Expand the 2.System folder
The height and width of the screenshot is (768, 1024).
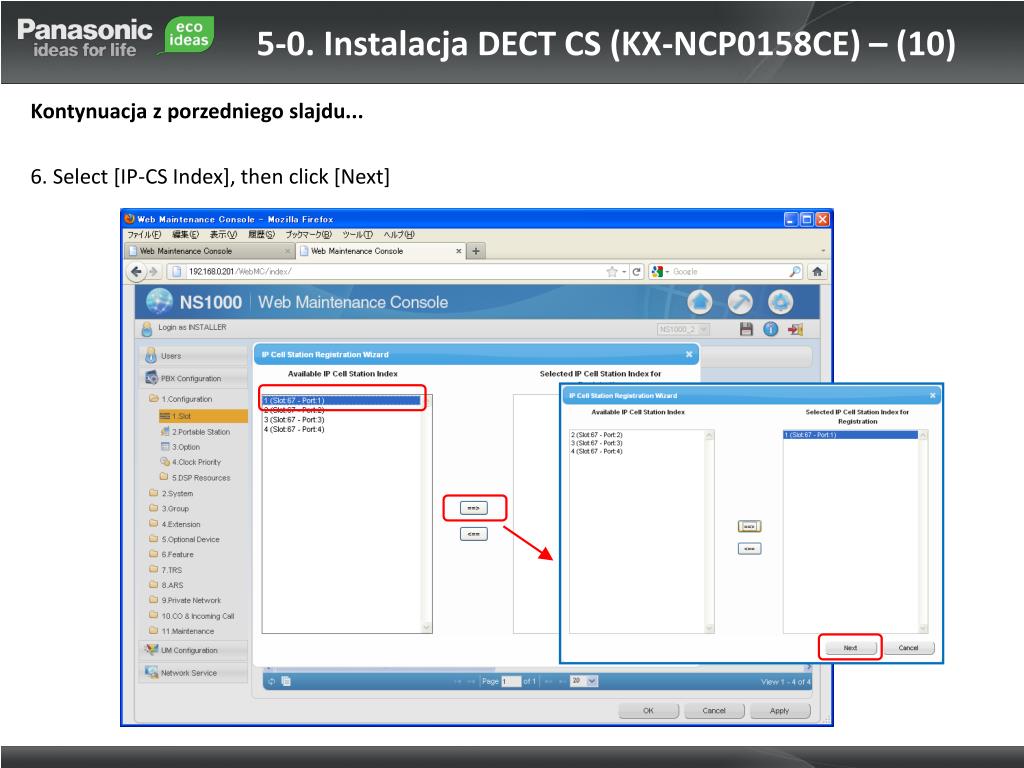pyautogui.click(x=153, y=493)
